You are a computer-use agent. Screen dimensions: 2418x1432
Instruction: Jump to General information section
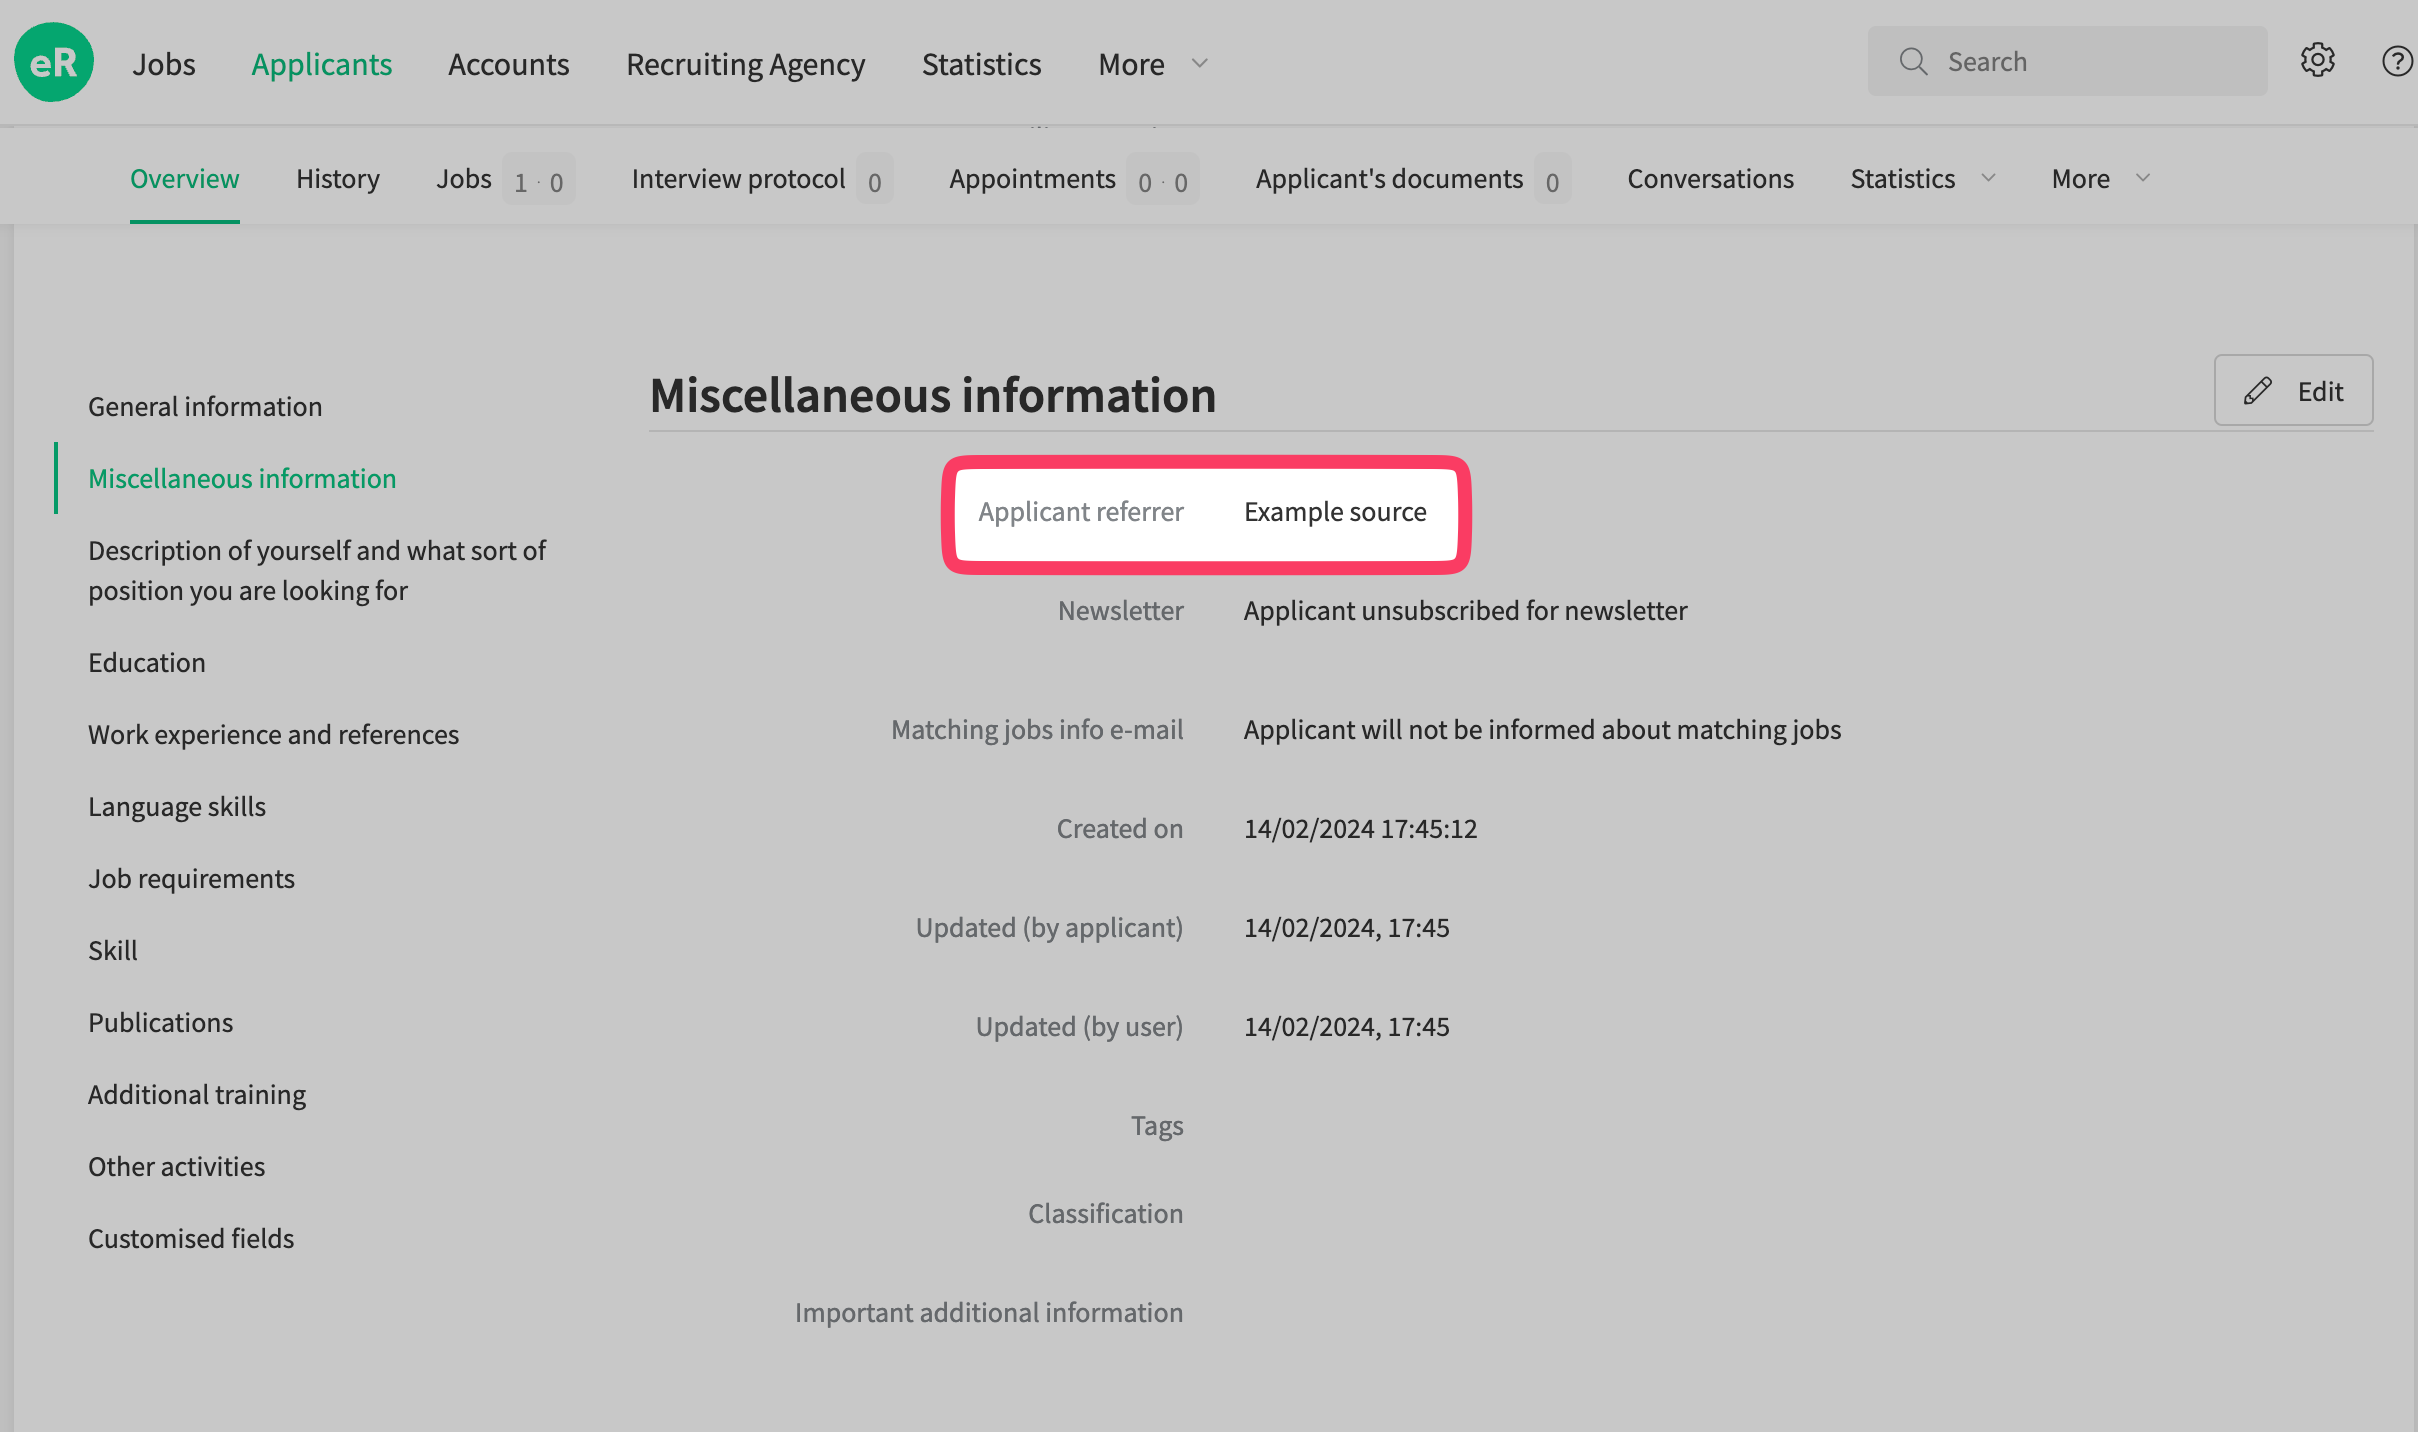click(x=205, y=407)
